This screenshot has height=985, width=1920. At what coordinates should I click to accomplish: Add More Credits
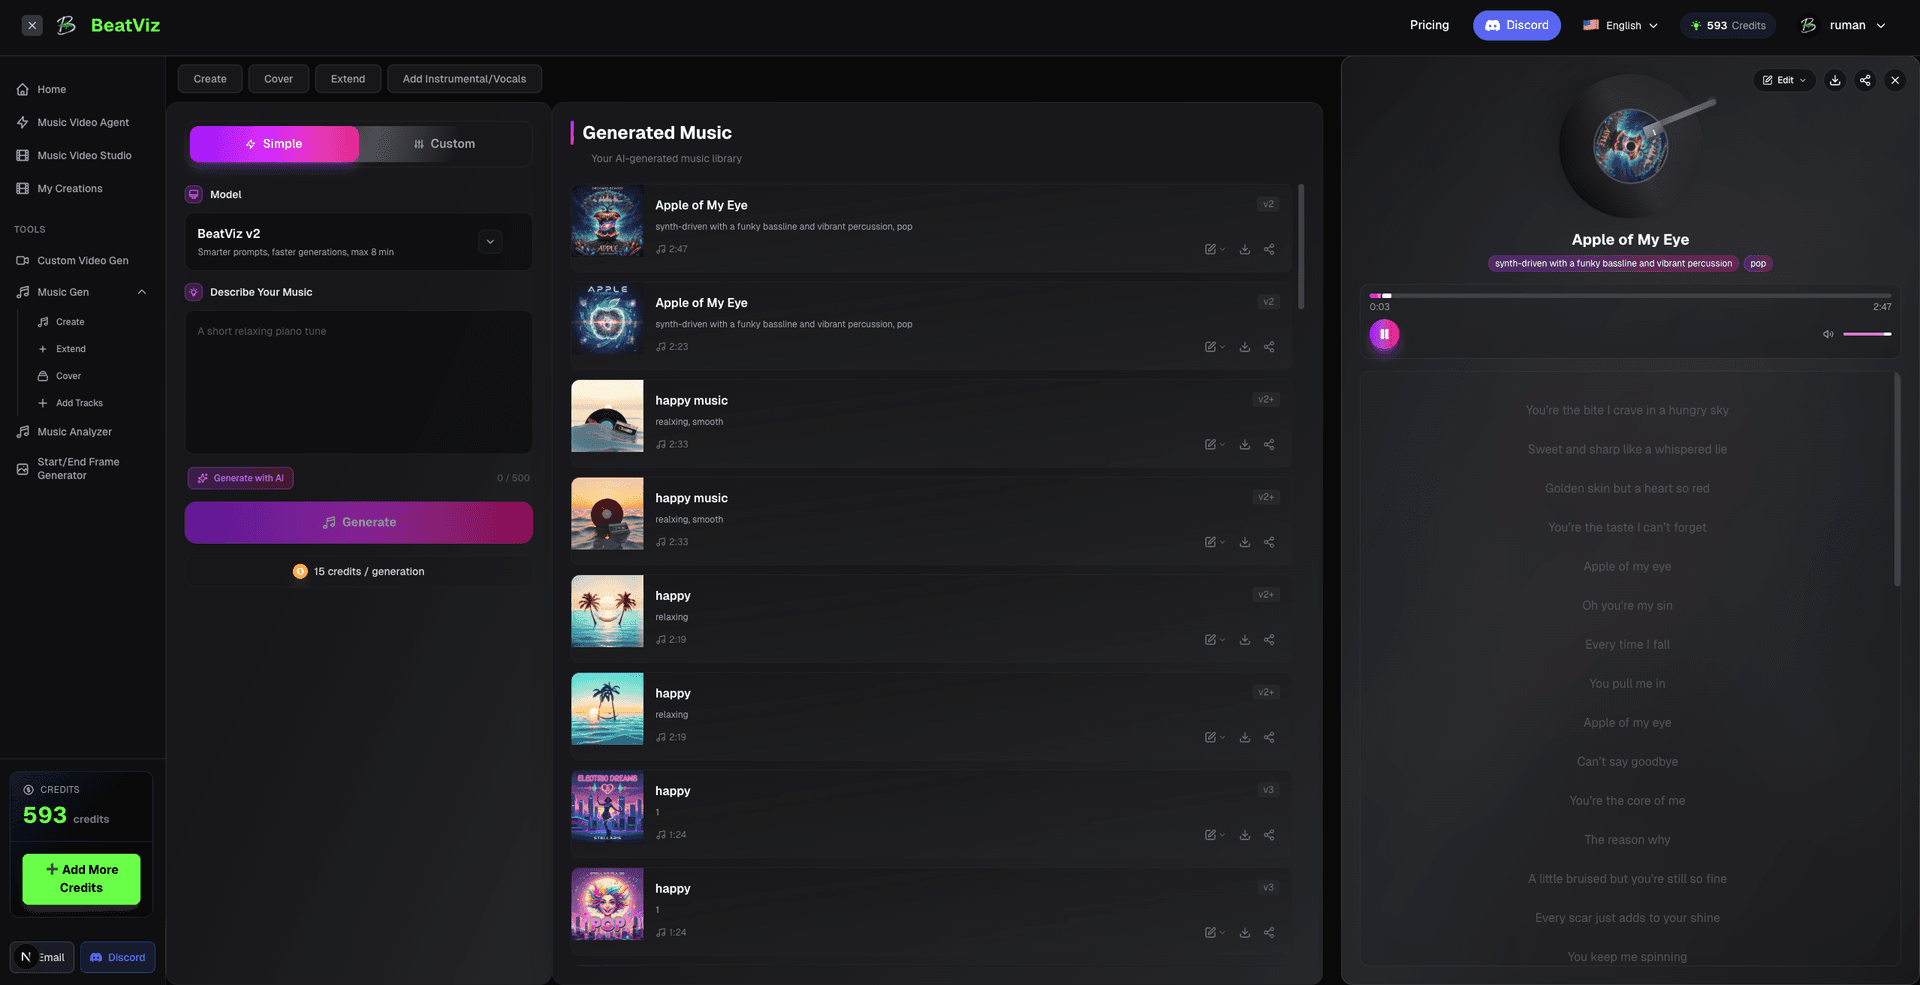tap(81, 879)
